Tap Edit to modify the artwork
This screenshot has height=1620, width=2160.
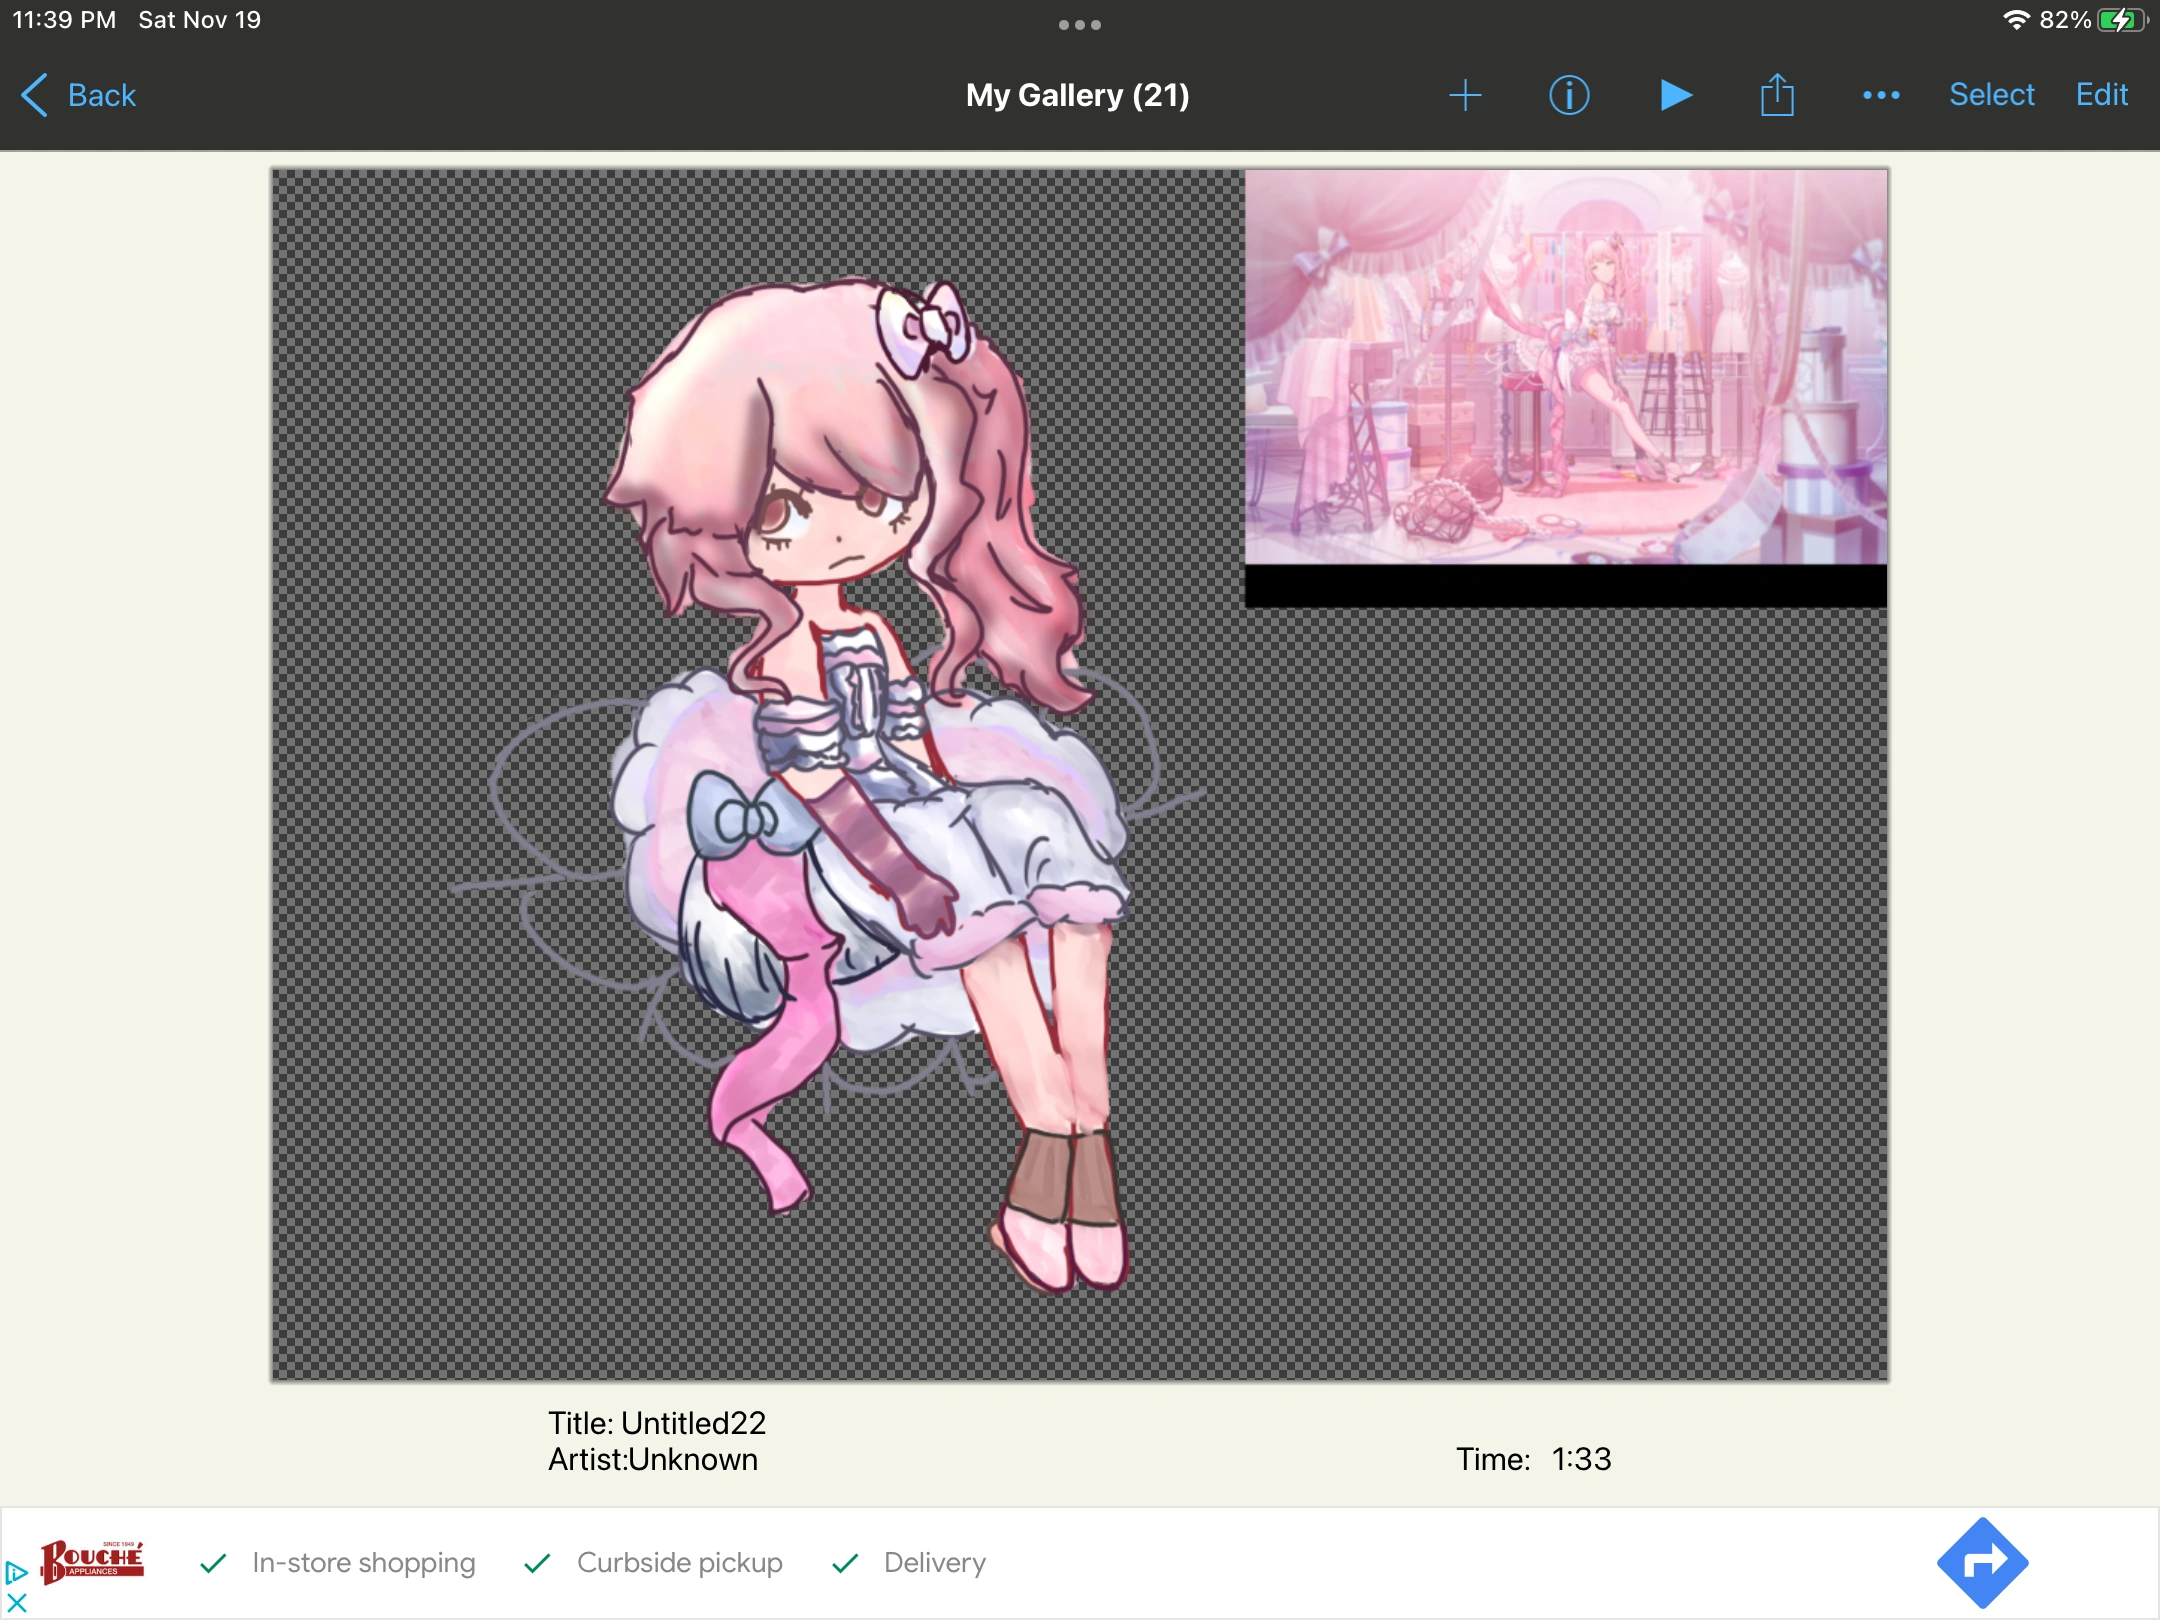(x=2101, y=95)
